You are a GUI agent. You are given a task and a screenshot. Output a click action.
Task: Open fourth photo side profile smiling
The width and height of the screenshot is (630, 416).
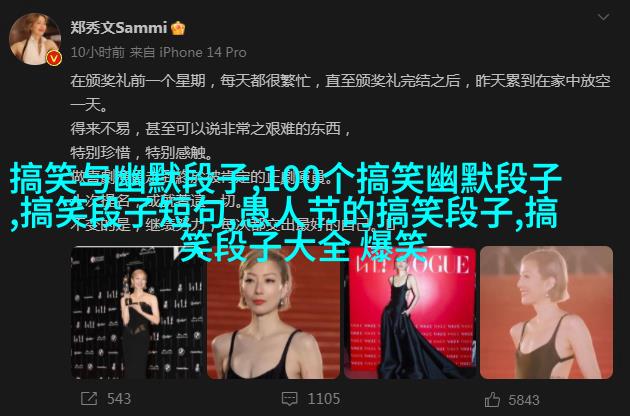click(546, 313)
